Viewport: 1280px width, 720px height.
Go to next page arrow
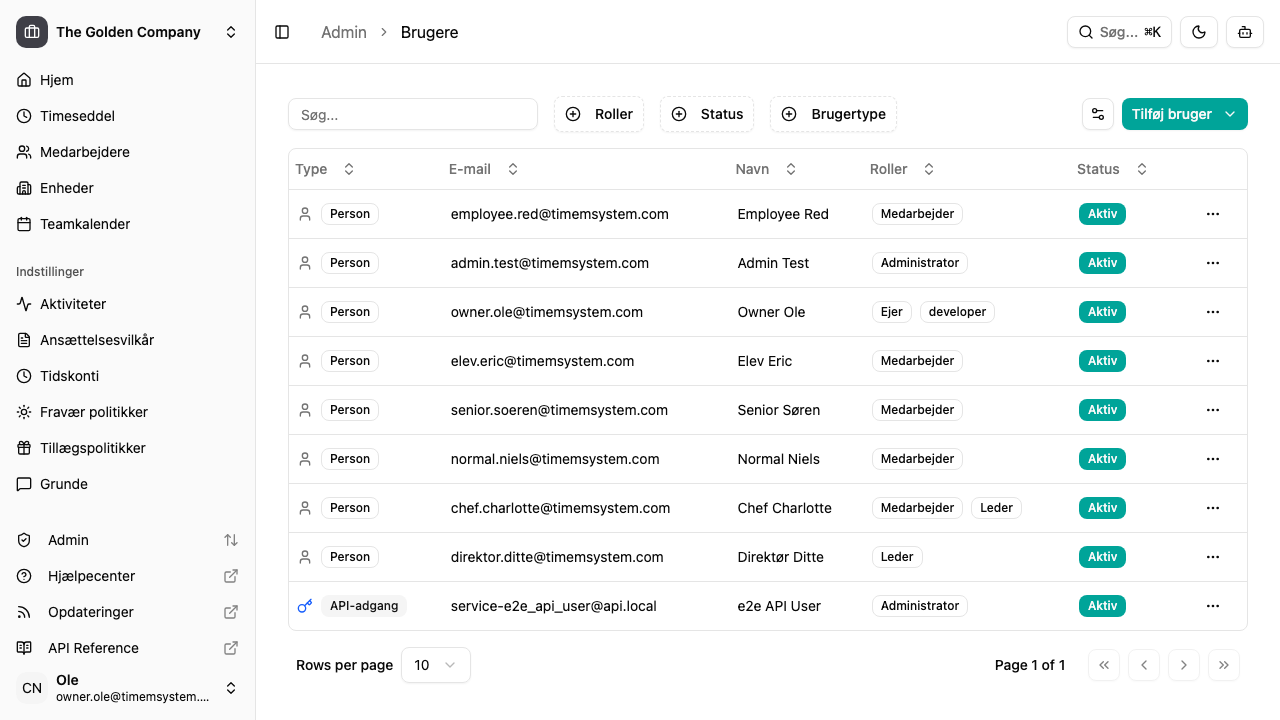(x=1184, y=665)
